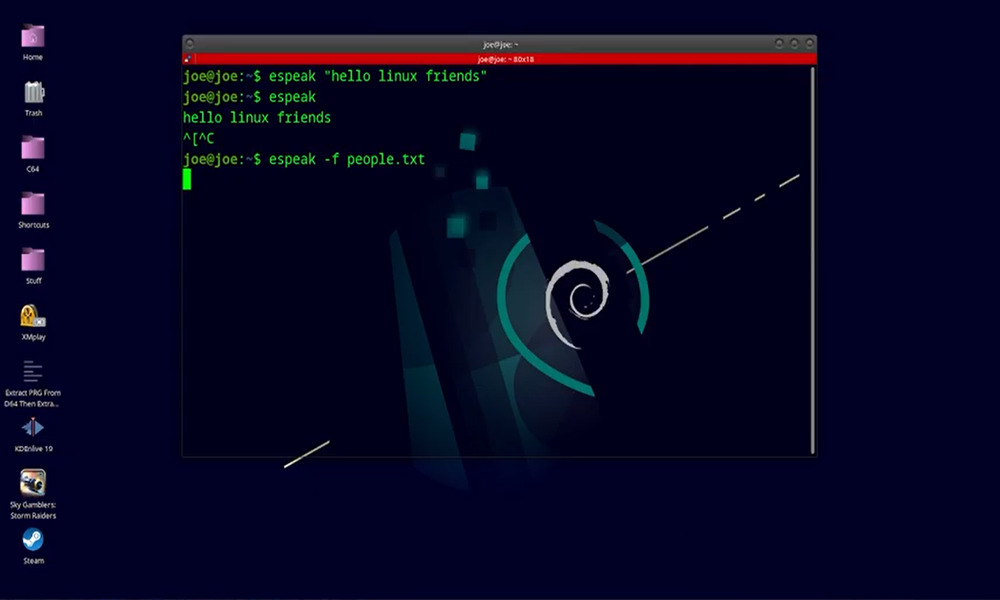Open the Home folder desktop icon
Screen dimensions: 1000x600
coord(33,38)
